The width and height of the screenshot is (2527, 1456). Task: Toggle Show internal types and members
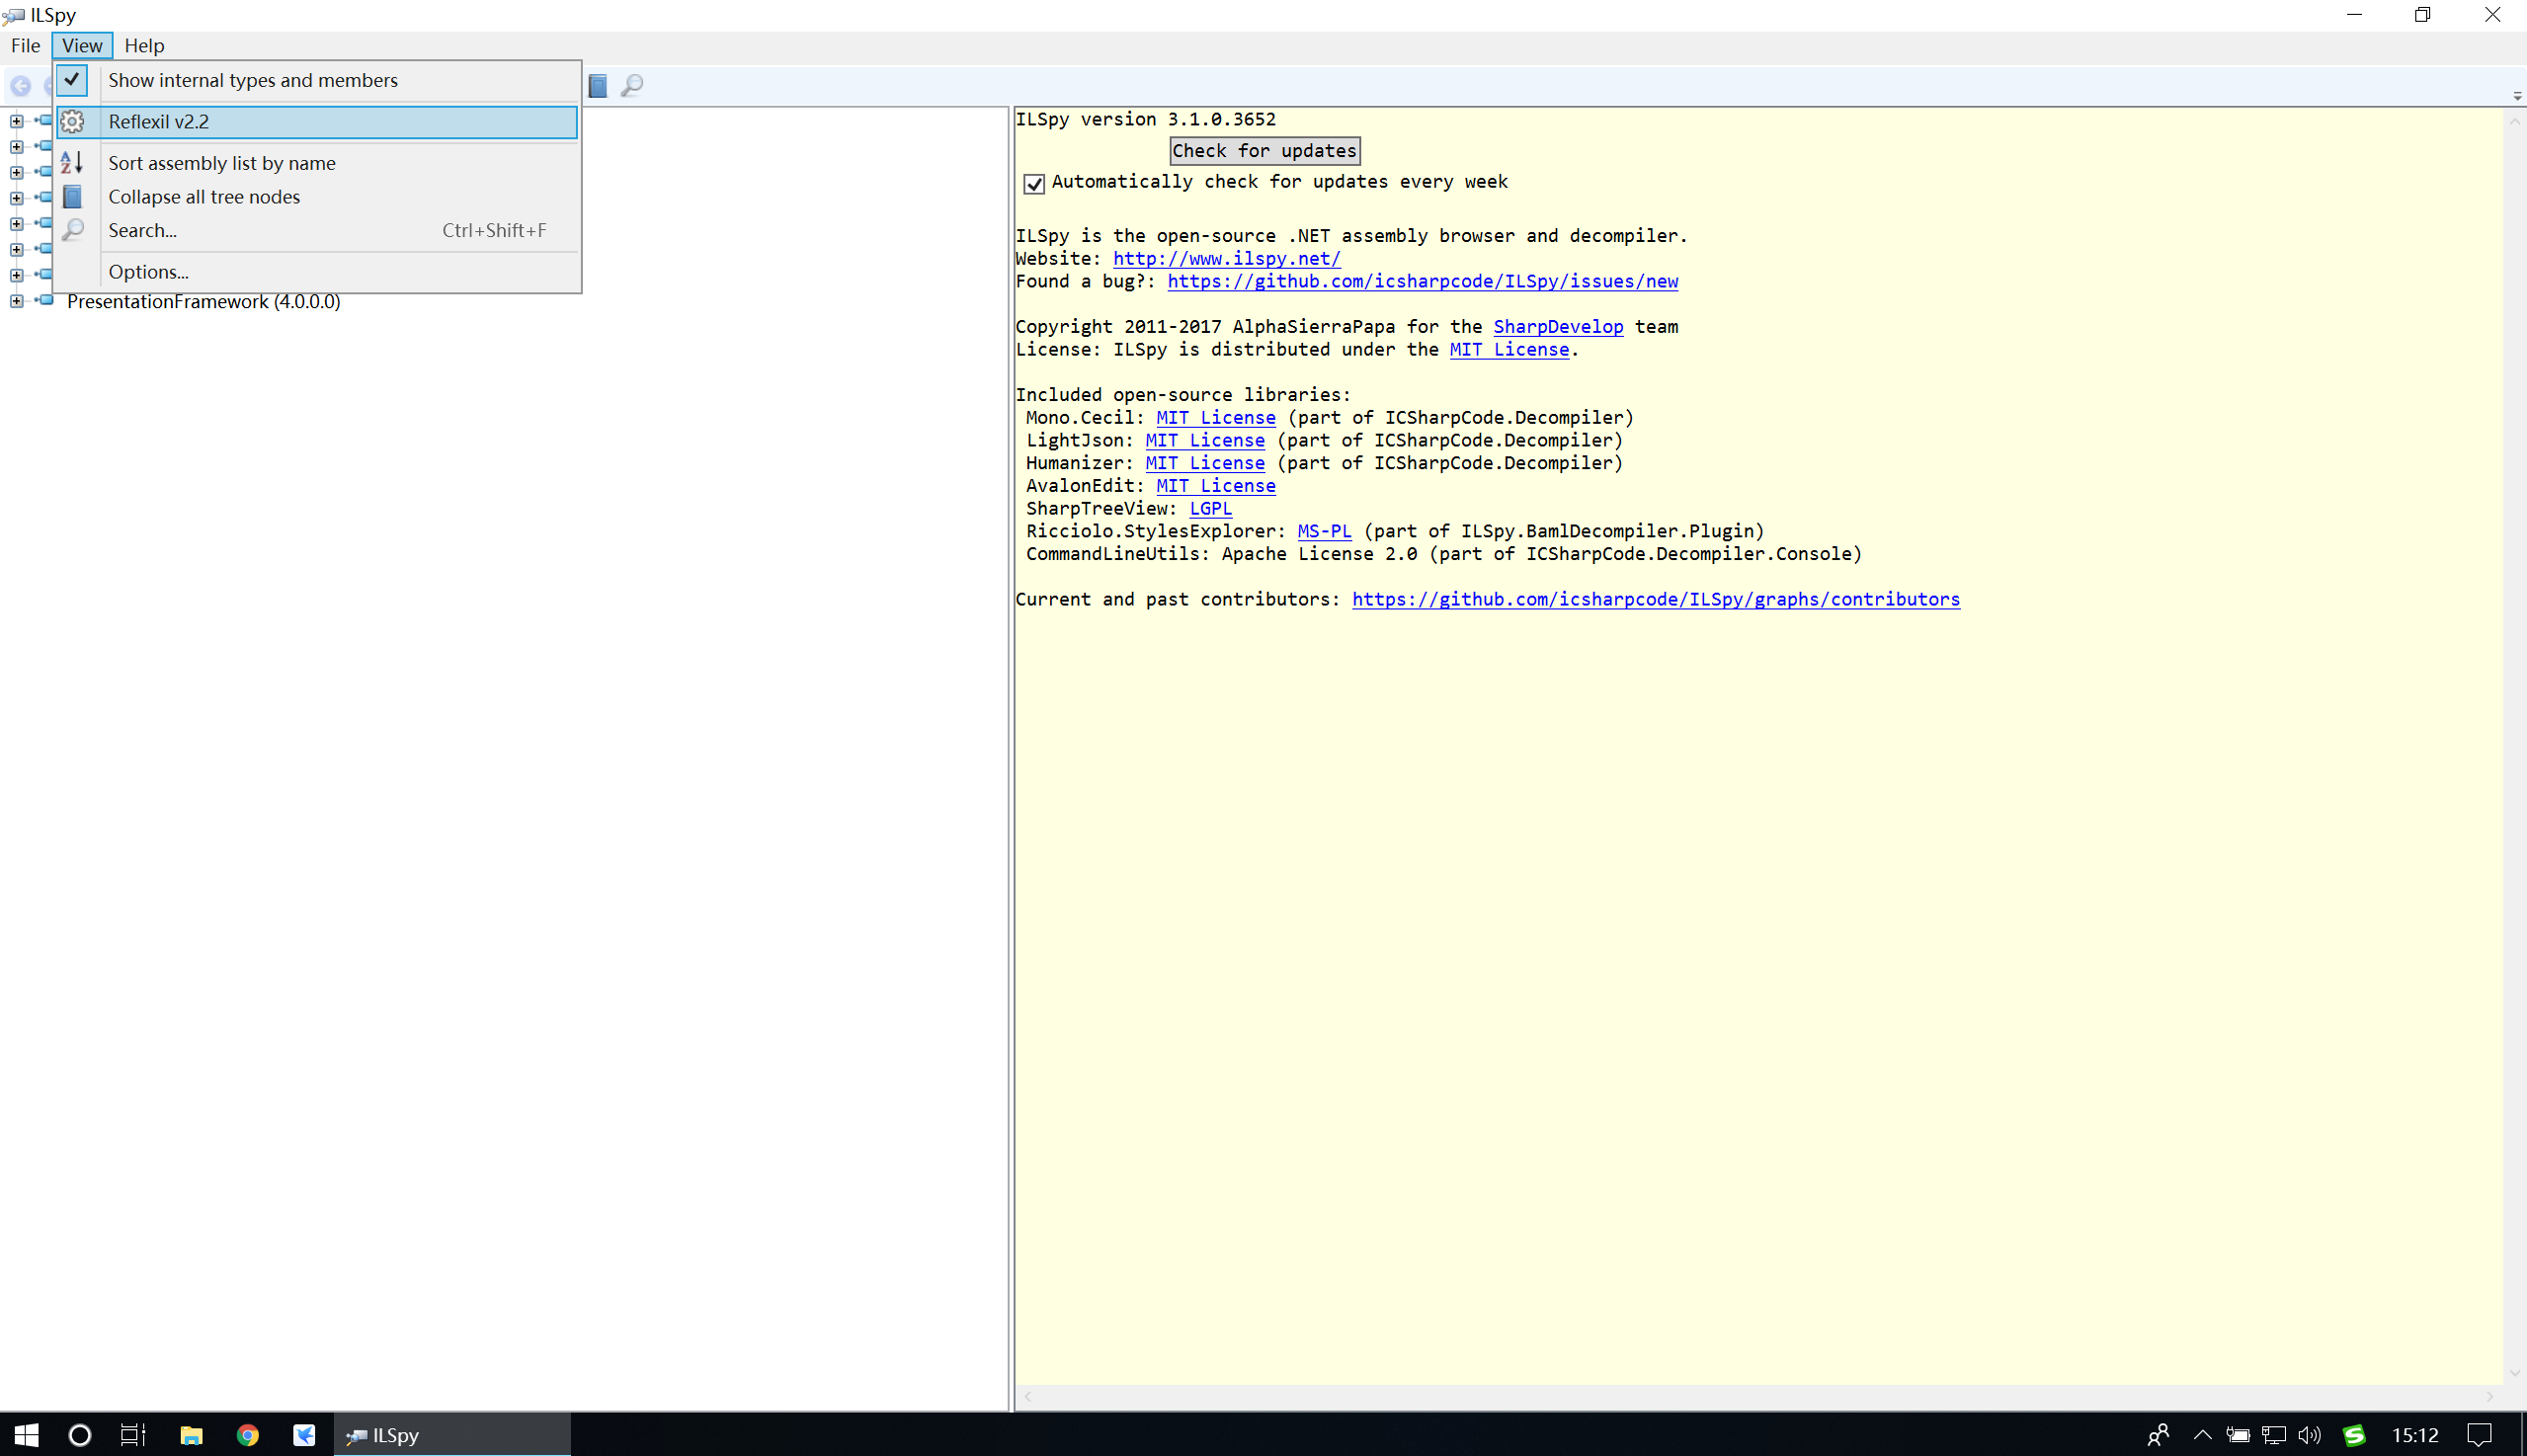[x=318, y=80]
